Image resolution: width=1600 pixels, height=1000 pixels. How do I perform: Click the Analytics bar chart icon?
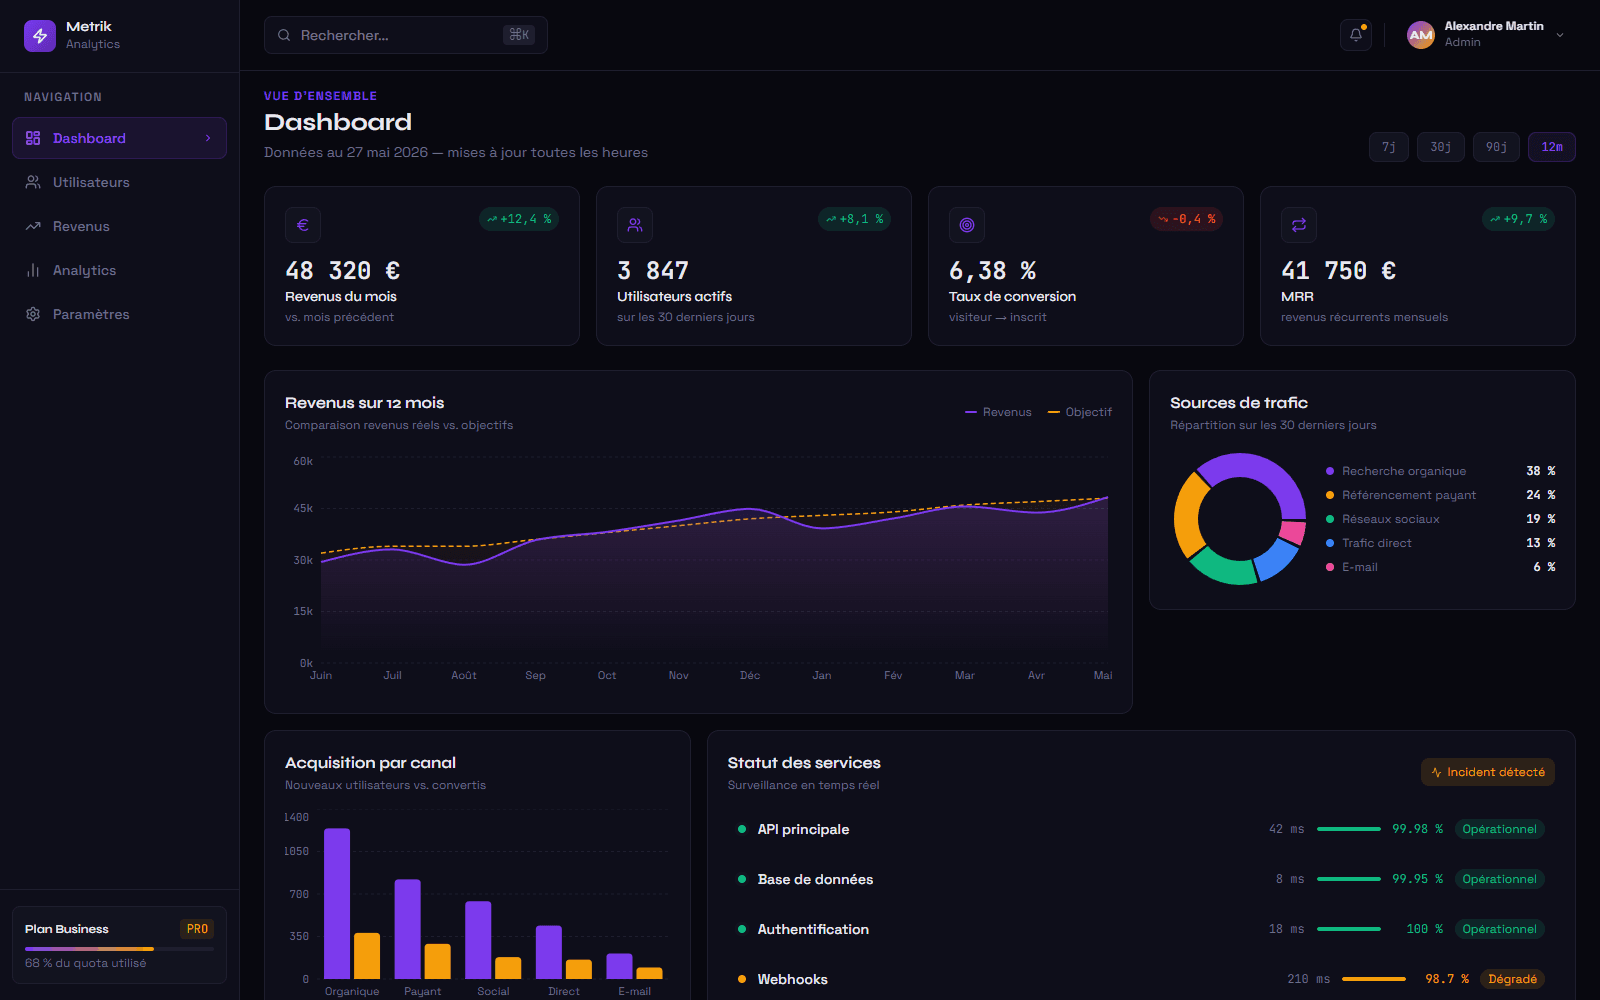pos(33,270)
